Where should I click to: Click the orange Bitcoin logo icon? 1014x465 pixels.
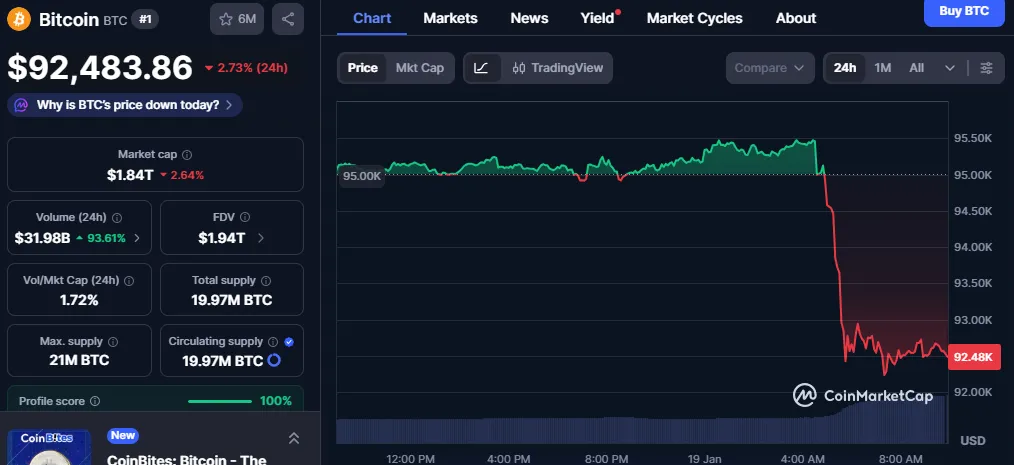19,19
